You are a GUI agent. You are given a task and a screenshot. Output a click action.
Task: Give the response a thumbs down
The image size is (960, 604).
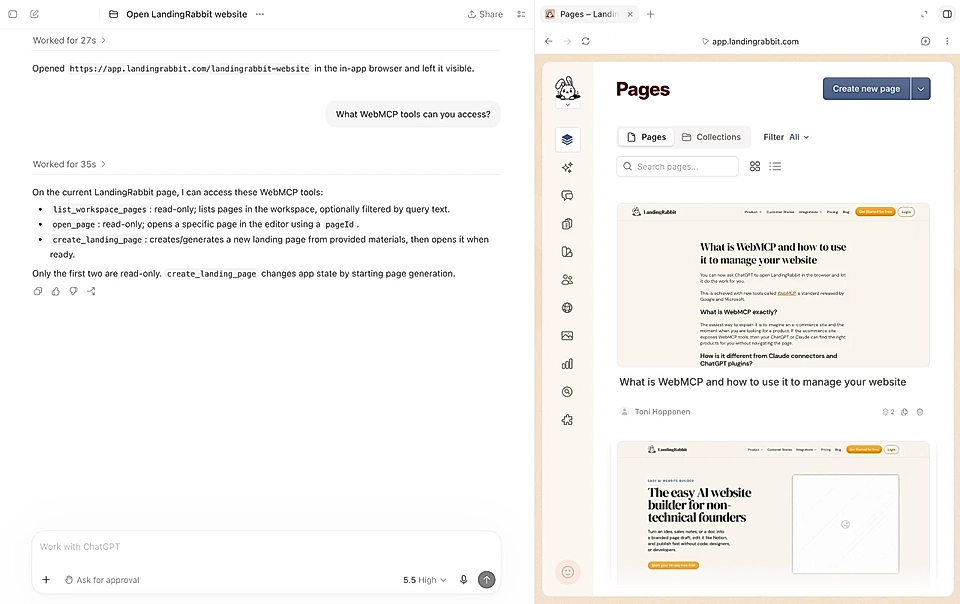(73, 291)
